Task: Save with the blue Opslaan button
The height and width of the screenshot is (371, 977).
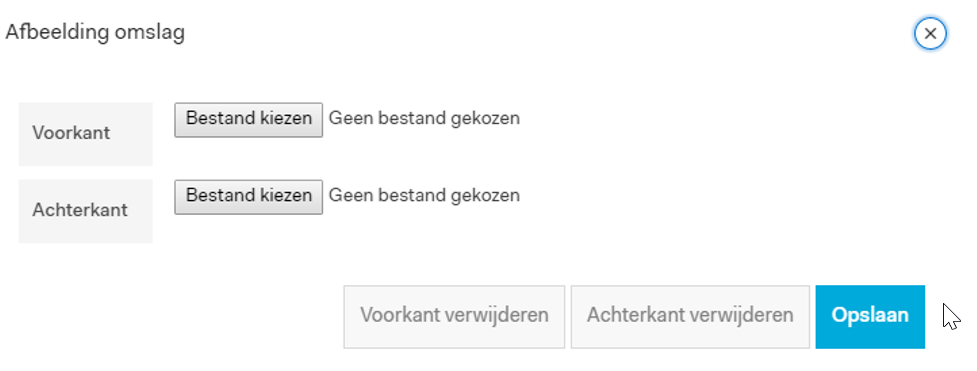Action: 870,317
